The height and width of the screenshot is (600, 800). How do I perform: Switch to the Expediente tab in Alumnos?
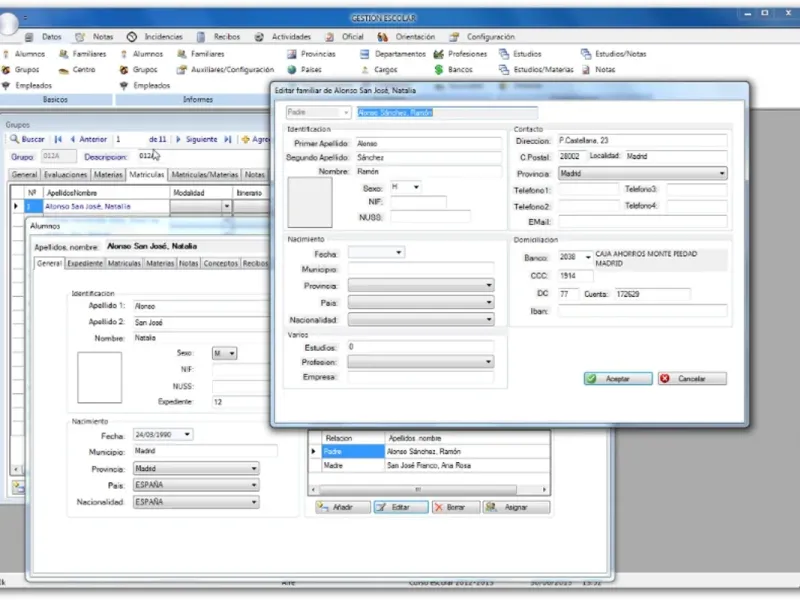[85, 263]
